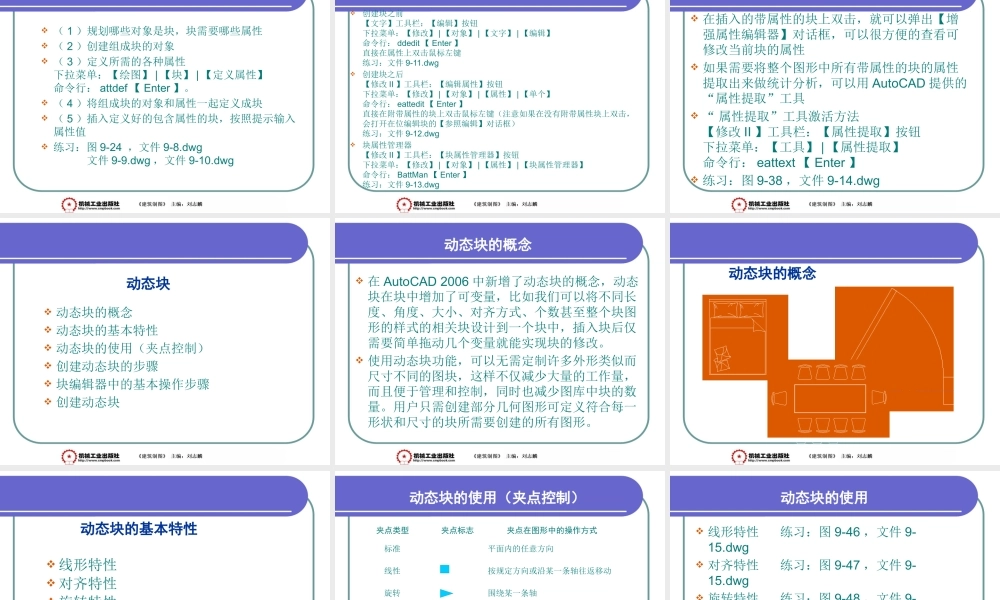Image resolution: width=1000 pixels, height=600 pixels.
Task: Click the 夹点类型 column header
Action: click(x=392, y=530)
